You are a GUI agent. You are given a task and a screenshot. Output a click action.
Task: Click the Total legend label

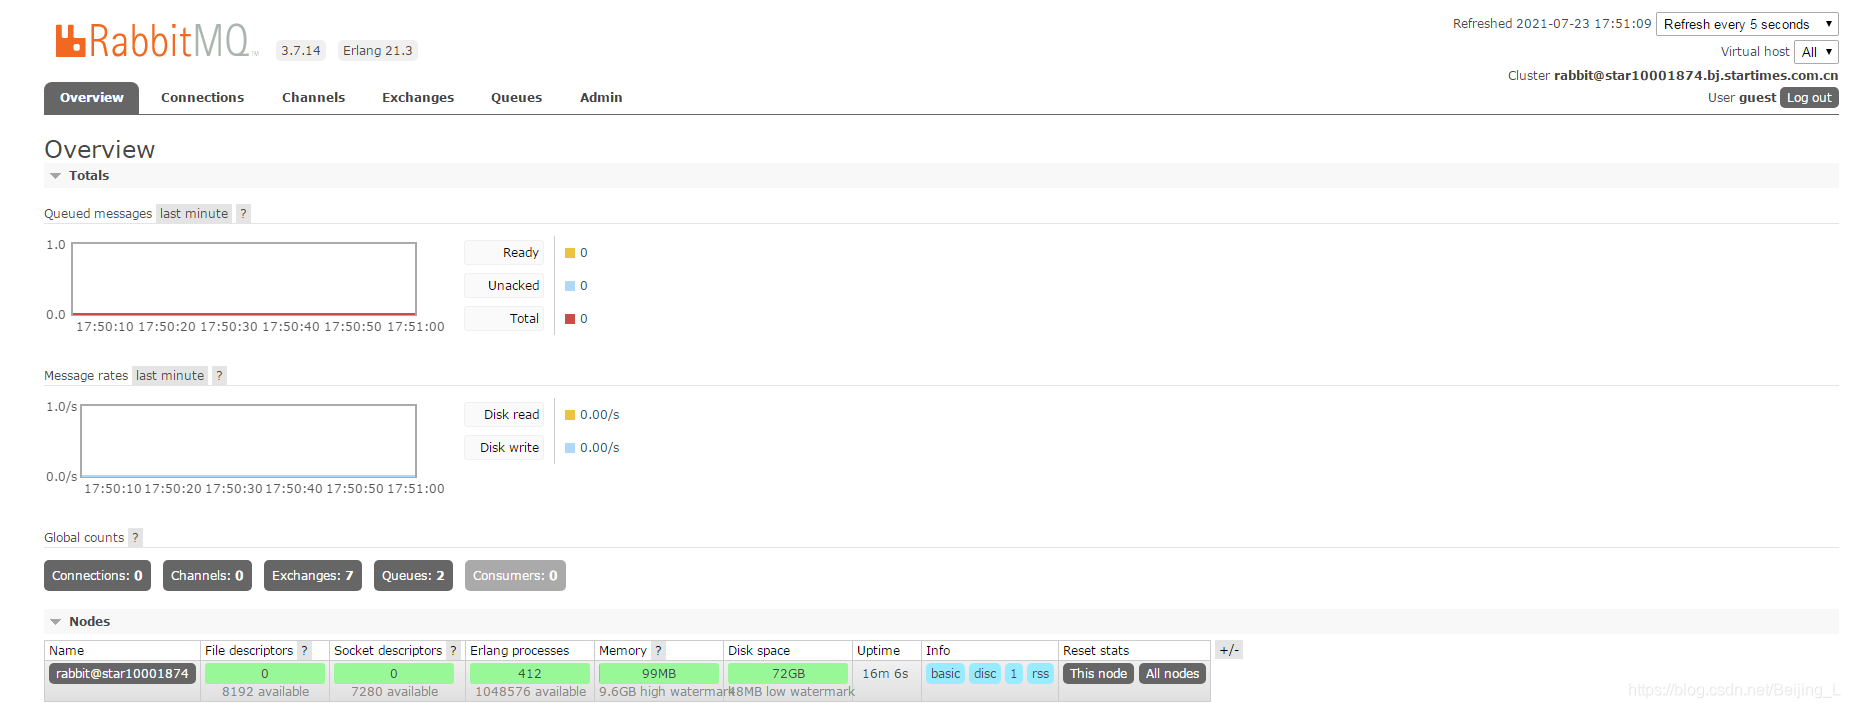[504, 318]
